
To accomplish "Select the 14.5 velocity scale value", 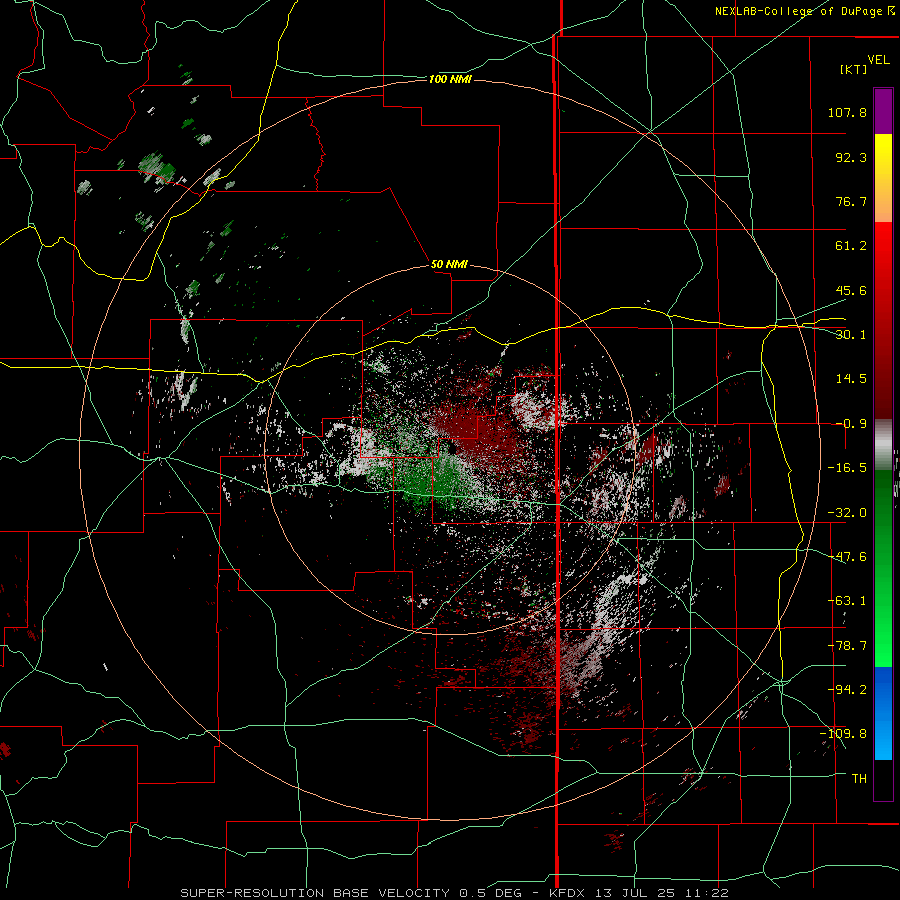I will 851,379.
